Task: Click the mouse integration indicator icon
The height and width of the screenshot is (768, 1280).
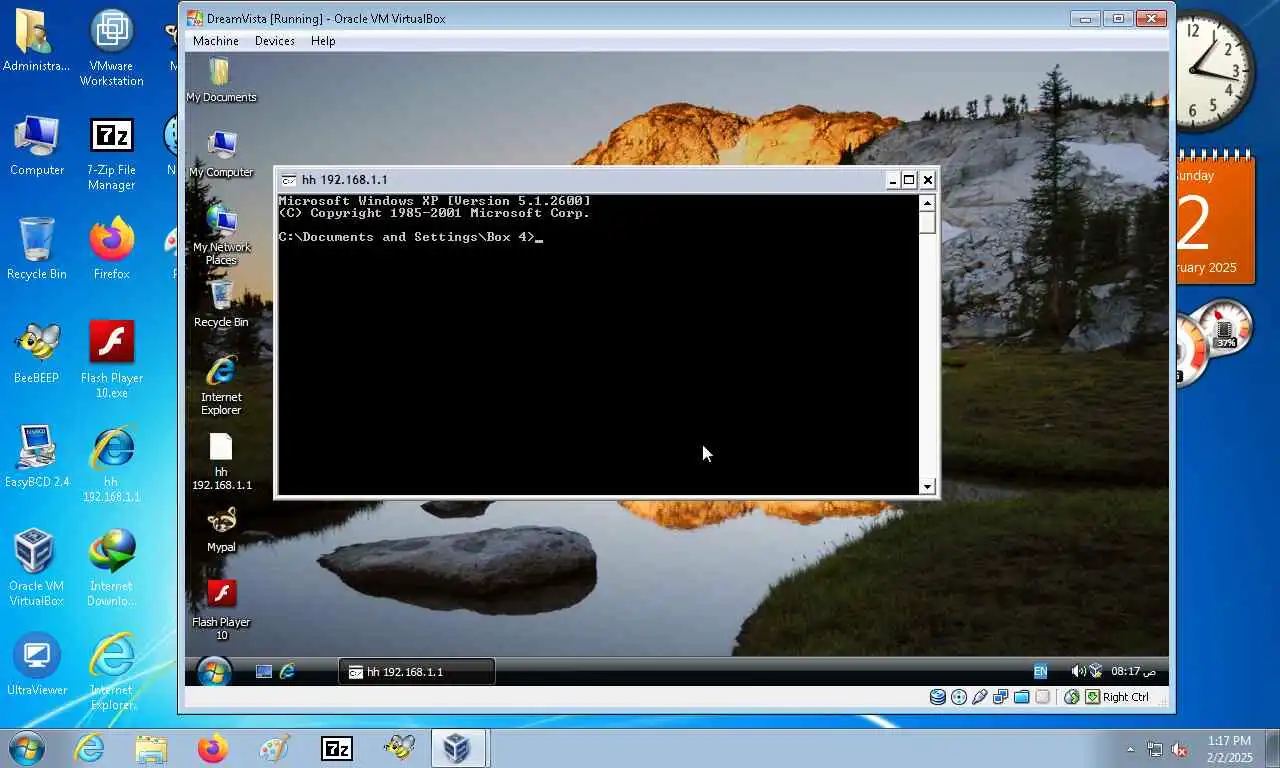Action: pos(1071,697)
